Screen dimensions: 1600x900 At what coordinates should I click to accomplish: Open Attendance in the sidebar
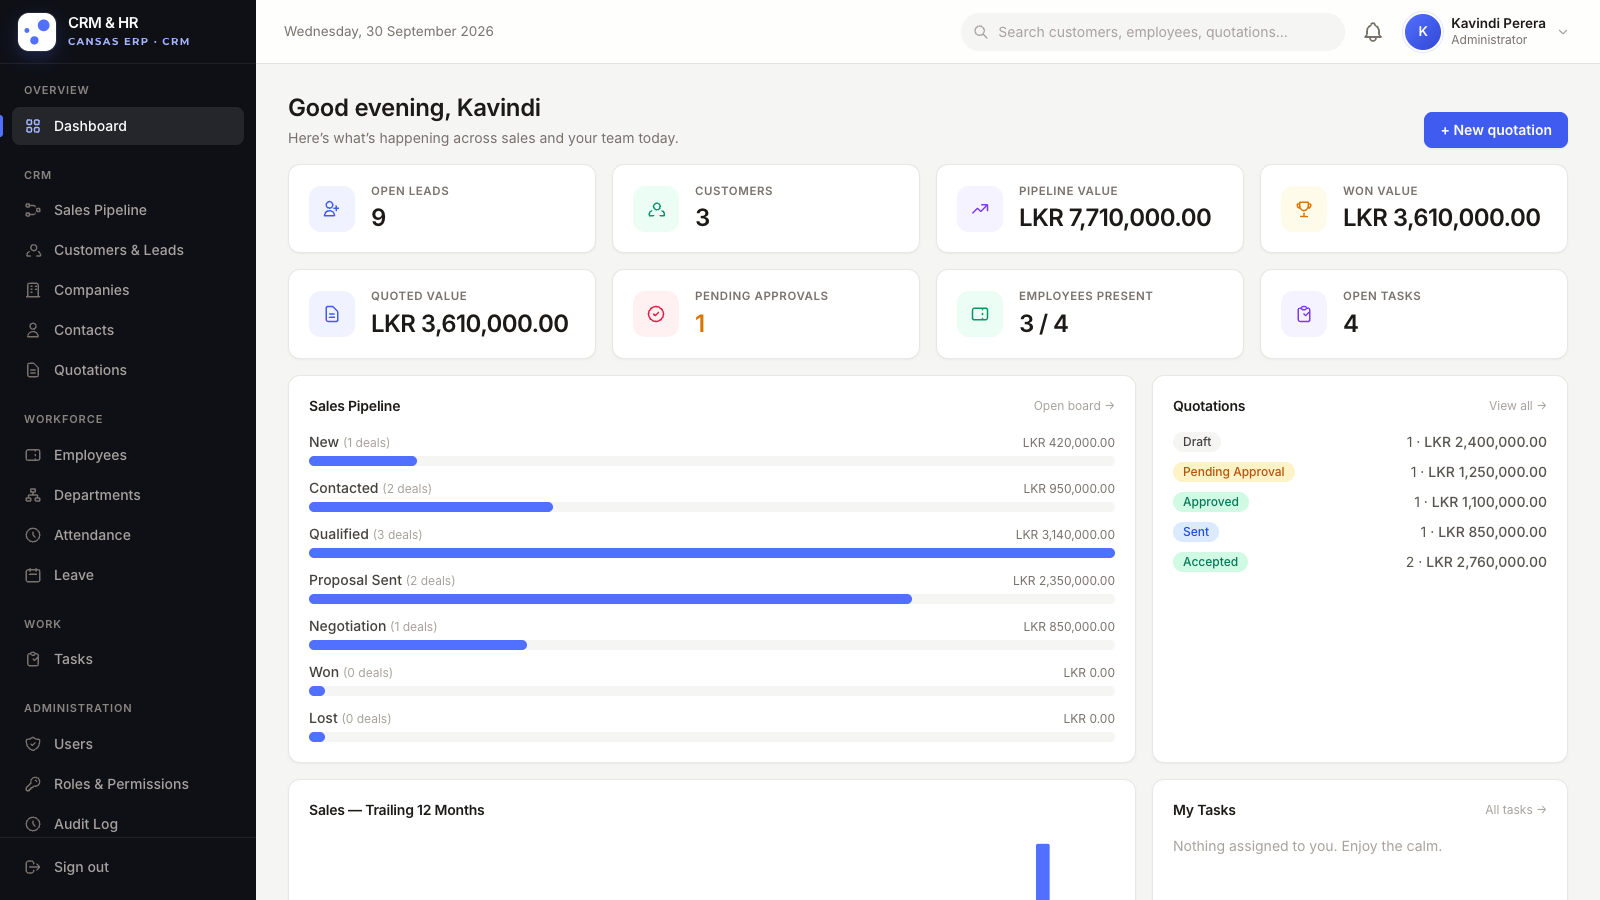click(x=128, y=535)
